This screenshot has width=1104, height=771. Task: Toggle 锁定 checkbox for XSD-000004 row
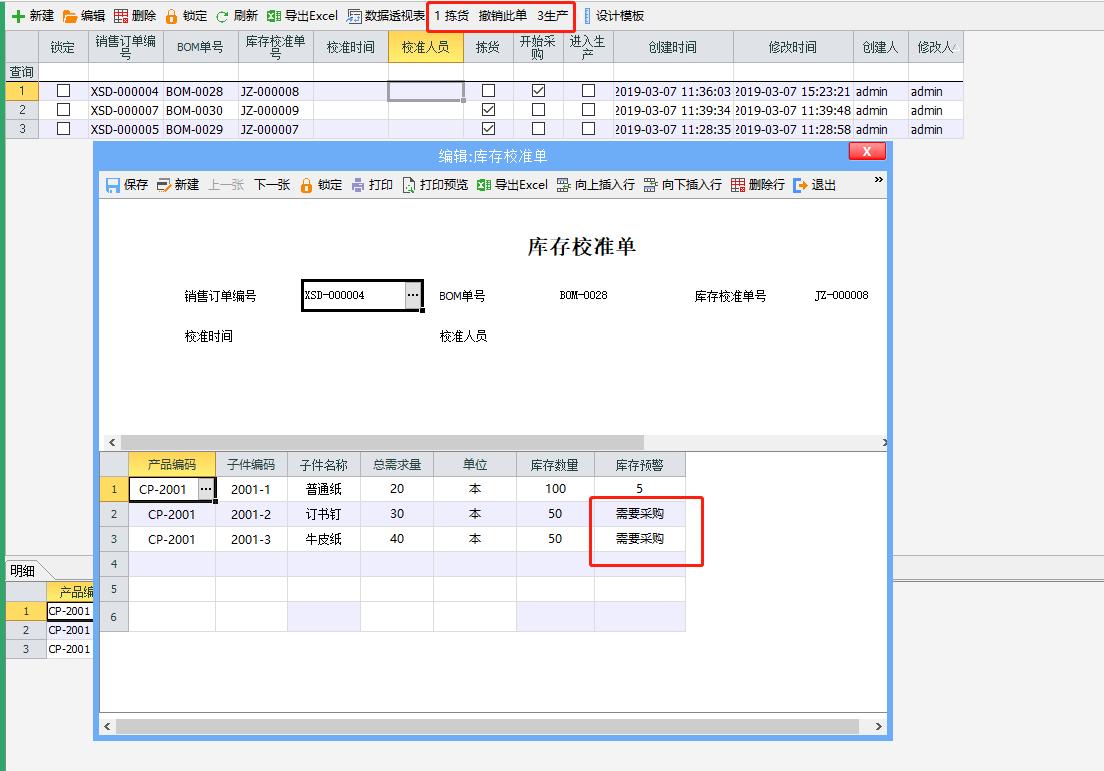pos(63,91)
